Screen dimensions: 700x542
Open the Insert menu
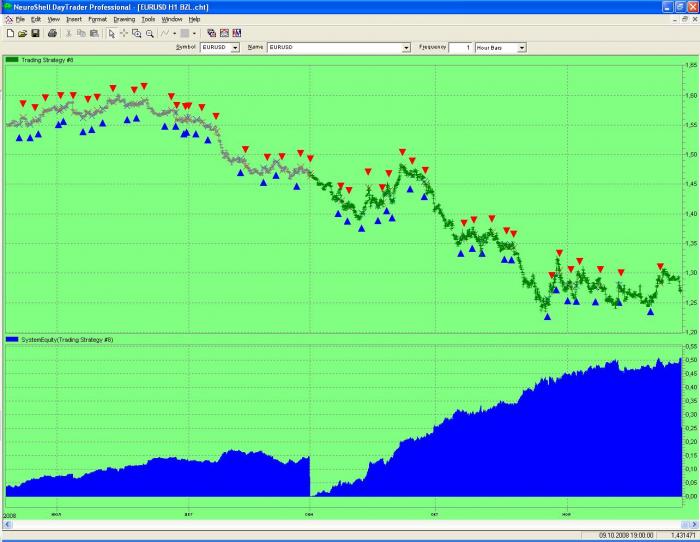(74, 19)
